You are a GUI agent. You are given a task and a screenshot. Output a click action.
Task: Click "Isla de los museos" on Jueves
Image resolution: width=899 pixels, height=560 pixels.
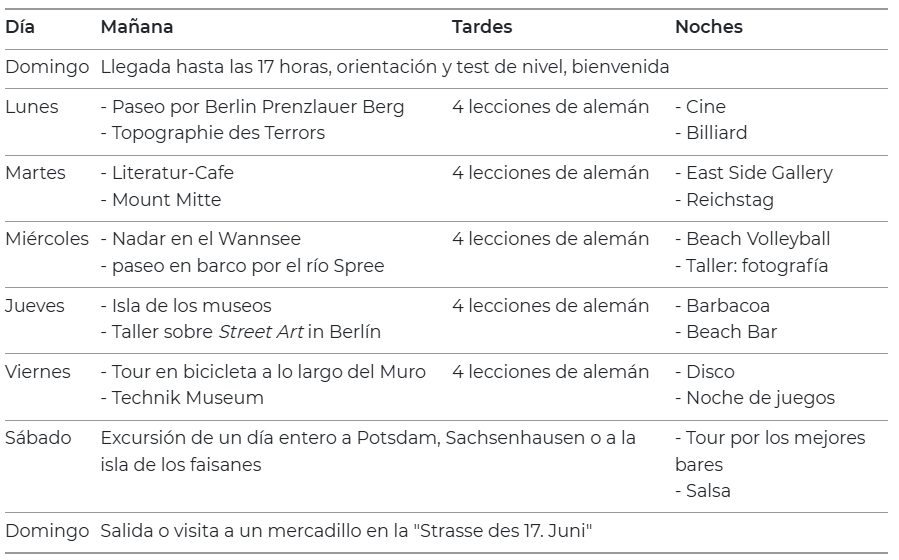click(x=191, y=306)
